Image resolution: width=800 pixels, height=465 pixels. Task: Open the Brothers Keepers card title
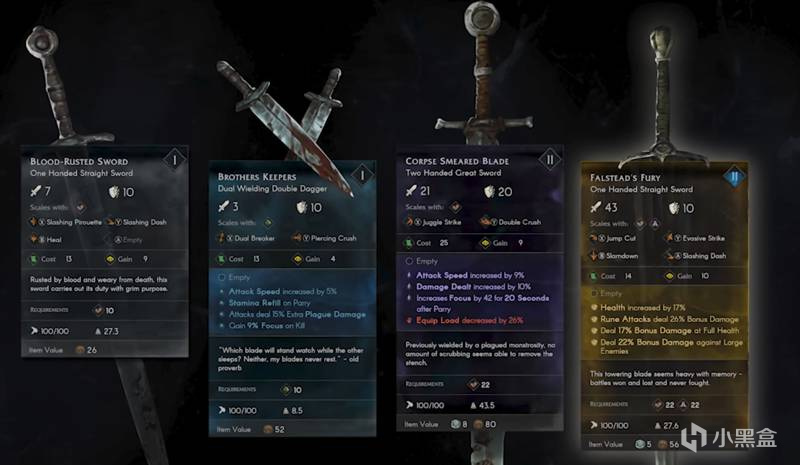coord(257,177)
